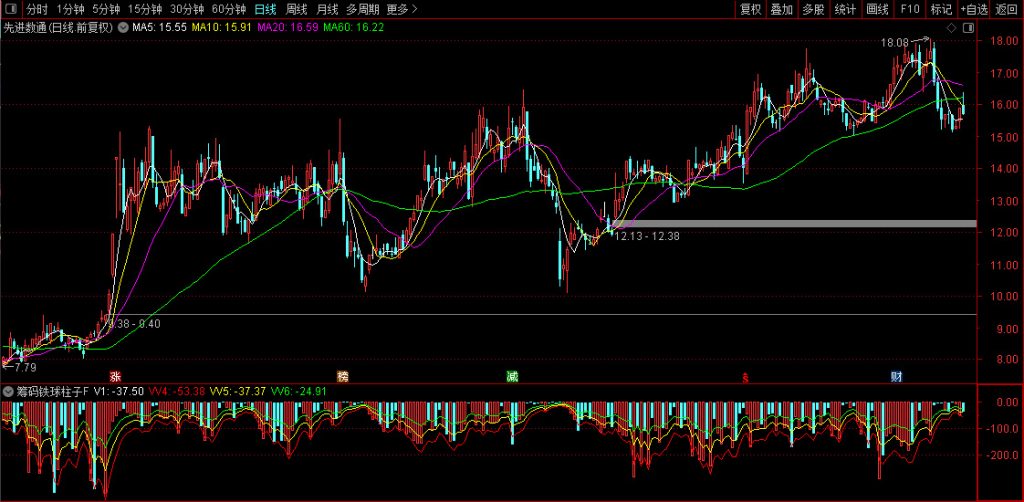Screen dimensions: 1024x502
Task: Click the 返回 back button
Action: click(1006, 9)
